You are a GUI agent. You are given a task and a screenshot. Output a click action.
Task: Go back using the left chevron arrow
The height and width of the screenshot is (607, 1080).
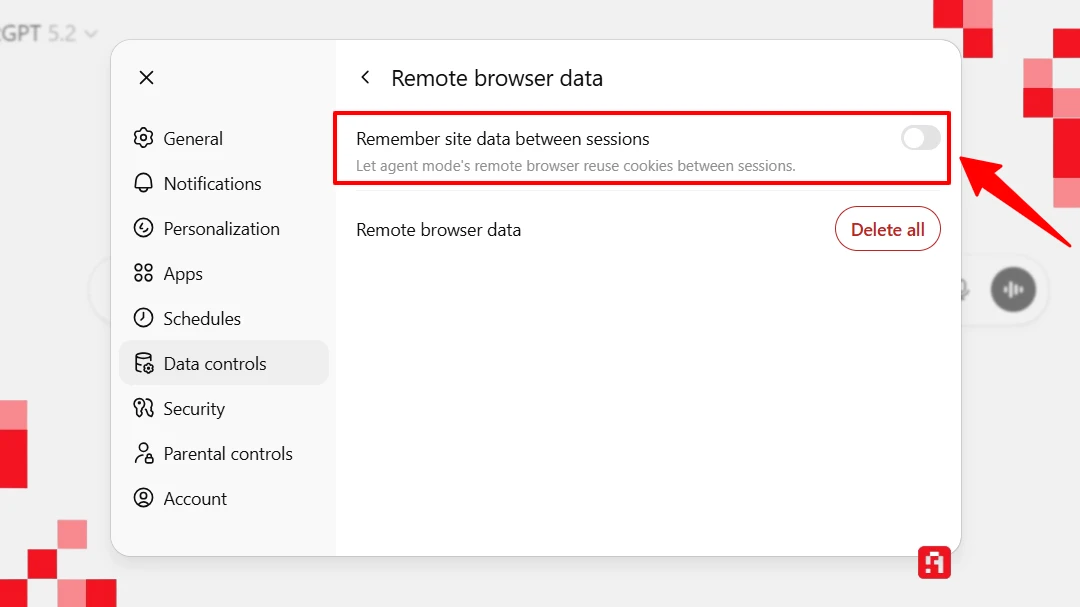[x=365, y=78]
